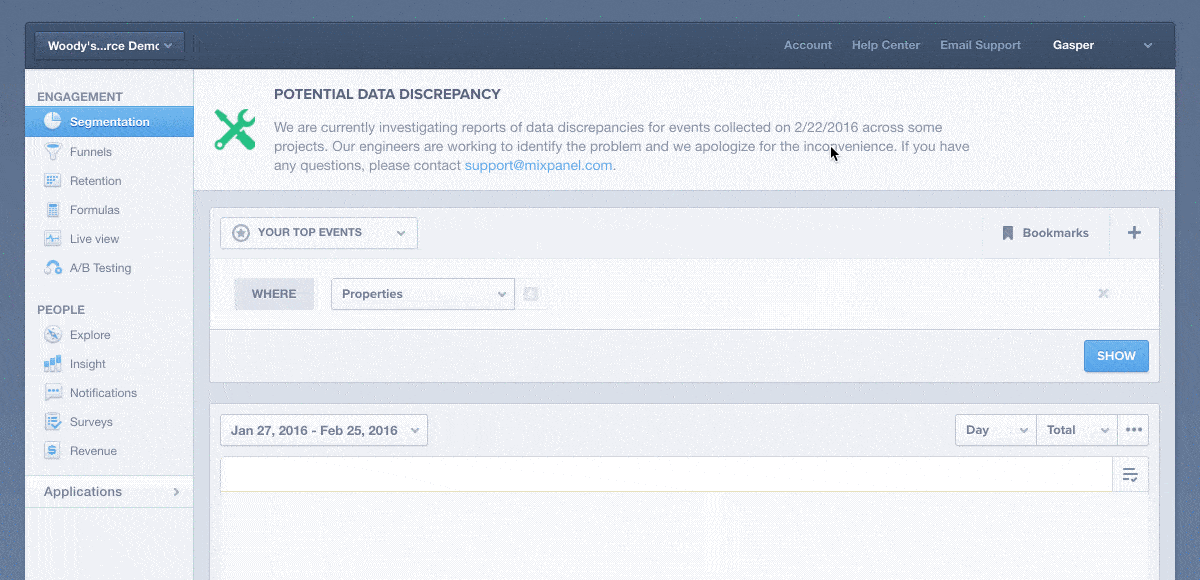Remove the WHERE filter row
Screen dimensions: 1200x580
[1103, 294]
